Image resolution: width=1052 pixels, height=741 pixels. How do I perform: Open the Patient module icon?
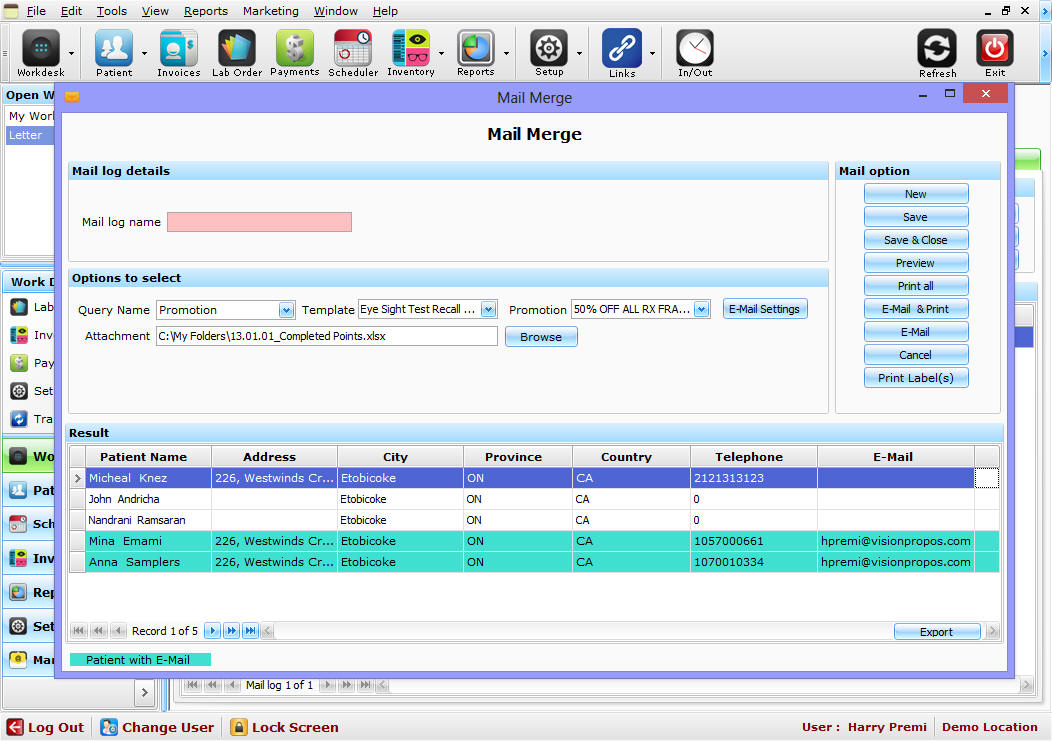point(114,50)
